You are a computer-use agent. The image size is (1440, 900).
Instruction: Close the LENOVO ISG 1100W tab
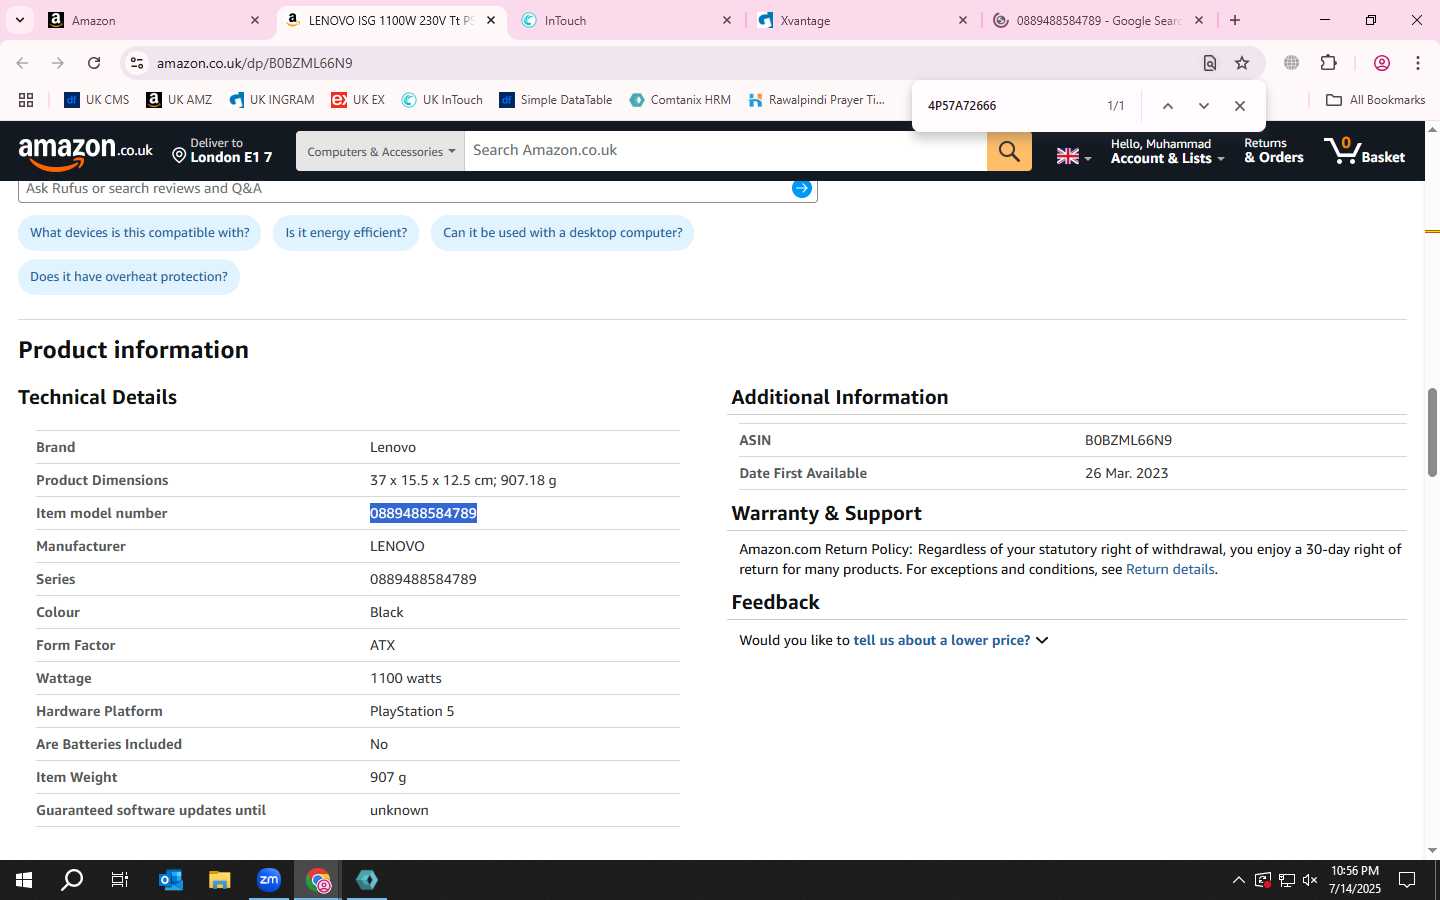(491, 20)
